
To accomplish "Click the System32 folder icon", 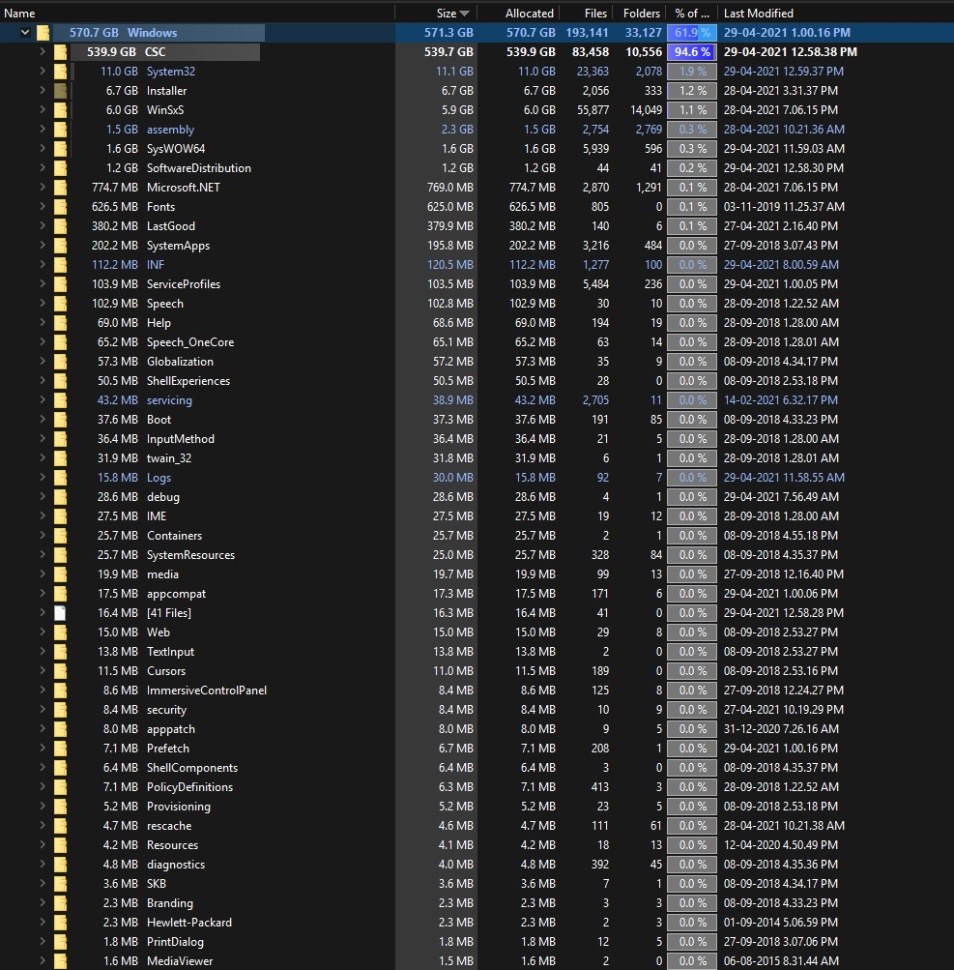I will (x=60, y=71).
